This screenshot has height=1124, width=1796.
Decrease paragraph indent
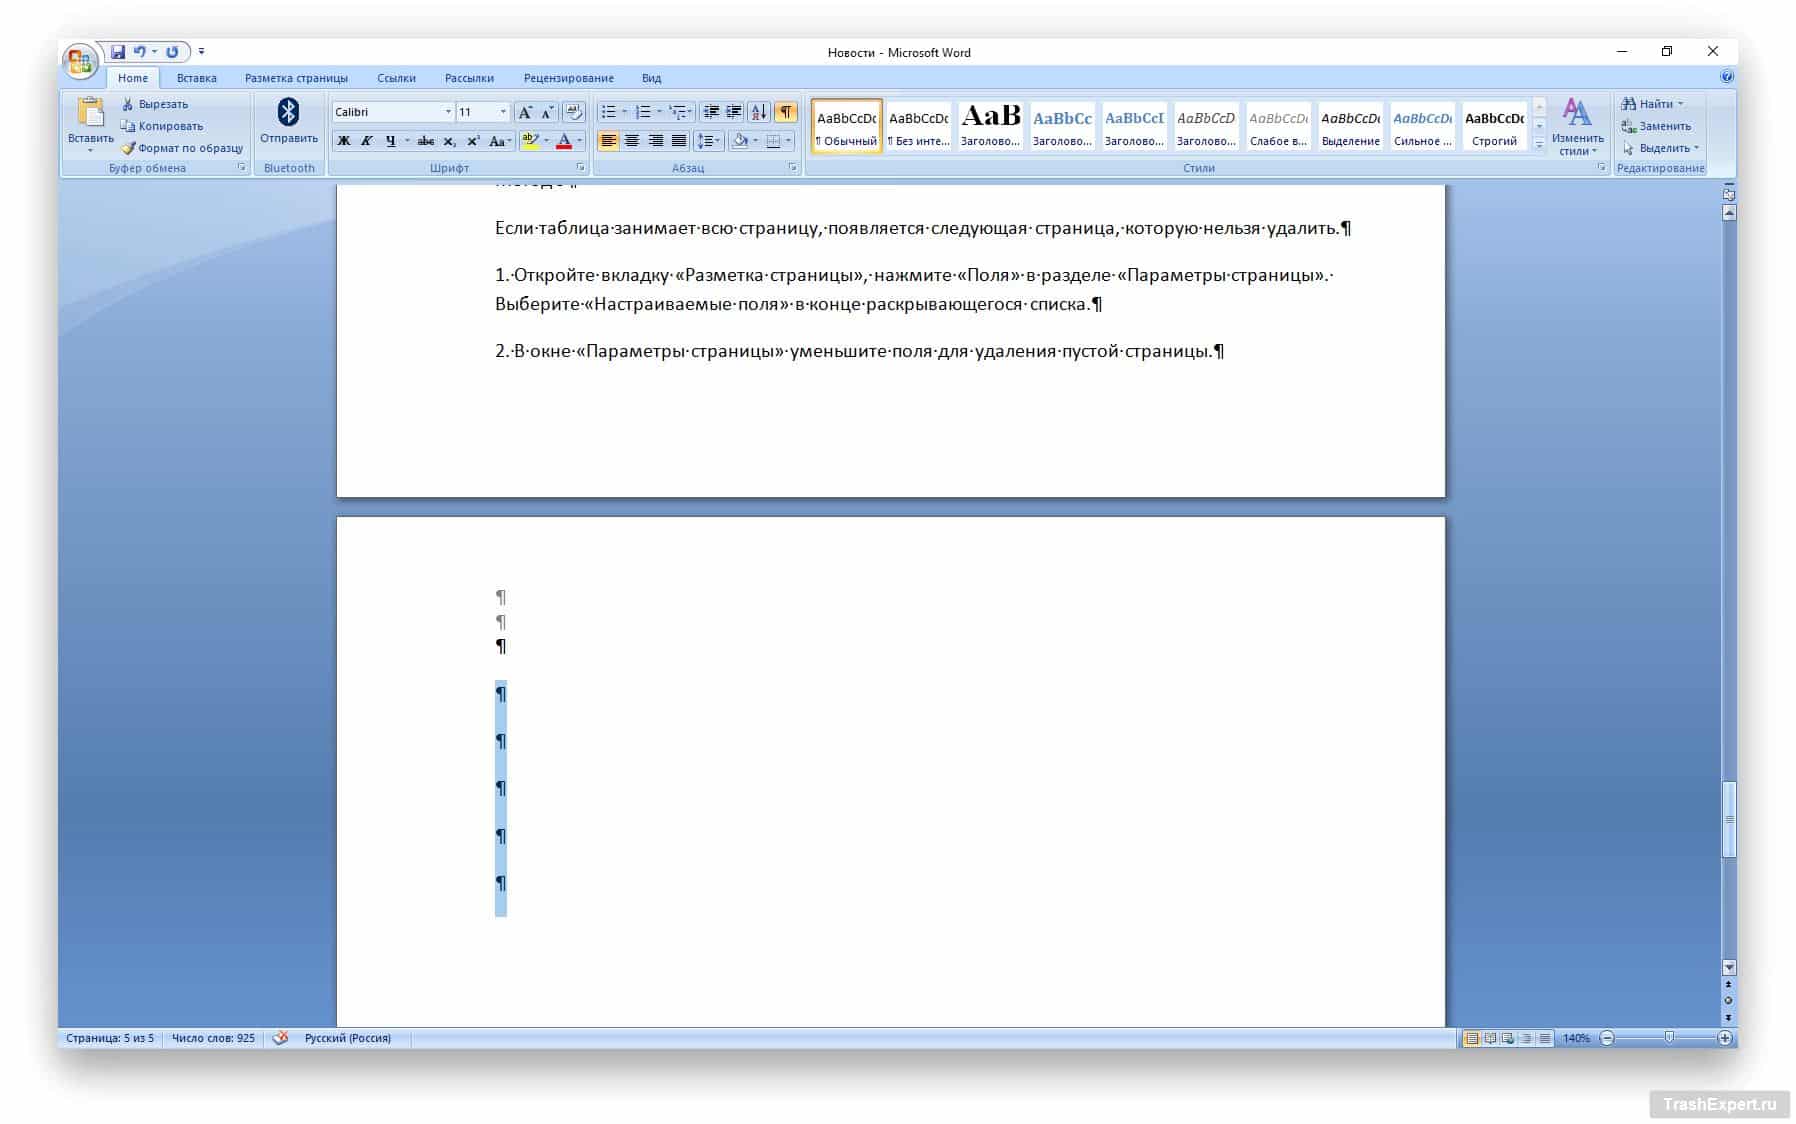[711, 112]
